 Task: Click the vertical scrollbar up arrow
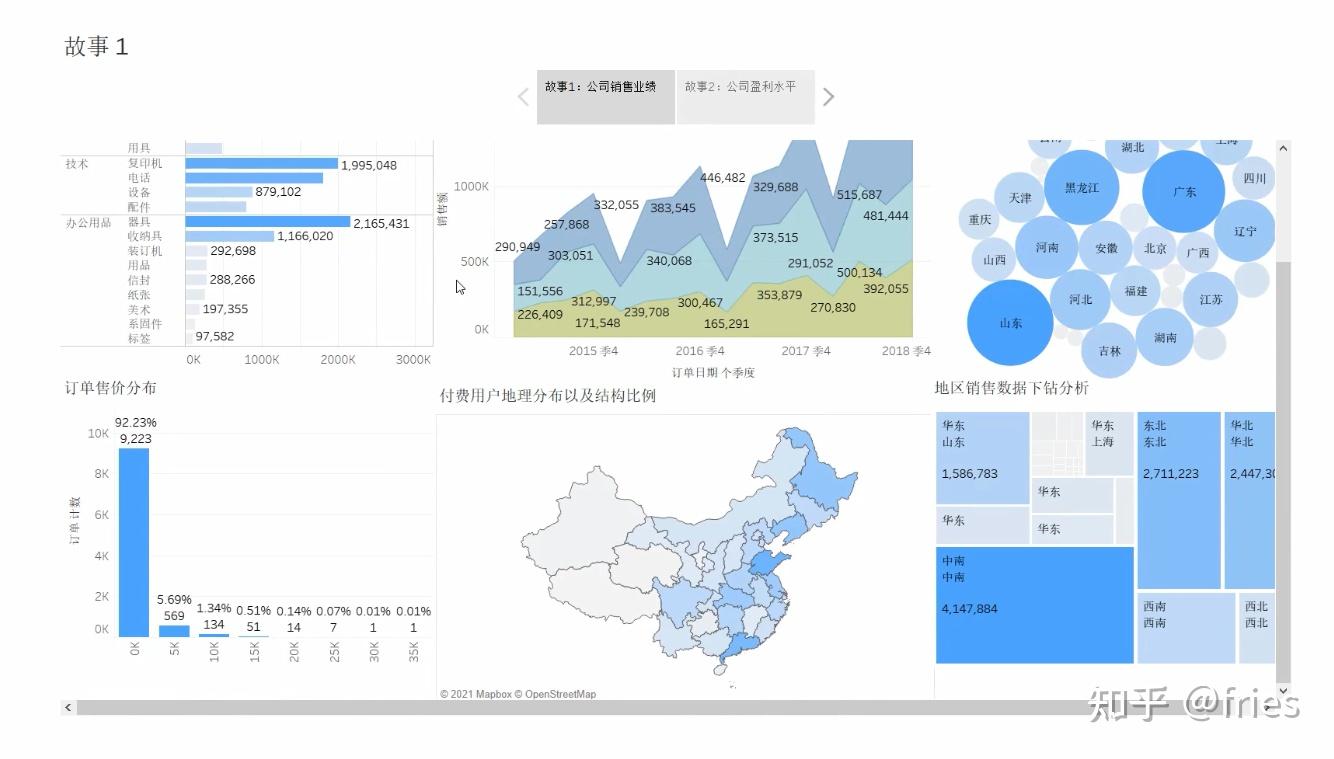pos(1283,148)
